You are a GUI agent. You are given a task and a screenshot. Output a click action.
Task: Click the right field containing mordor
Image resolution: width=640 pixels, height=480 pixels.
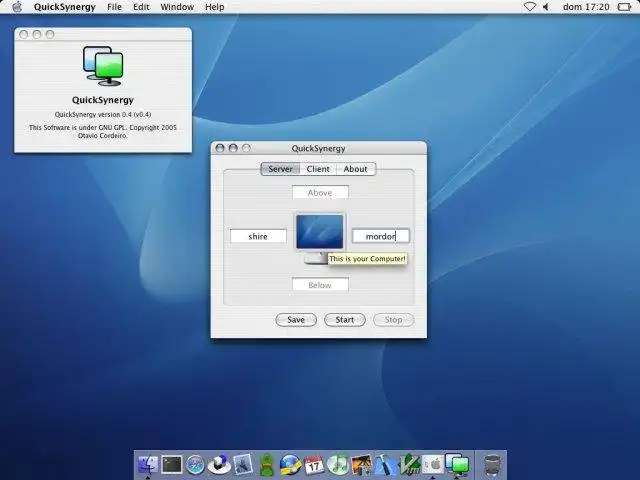[381, 236]
